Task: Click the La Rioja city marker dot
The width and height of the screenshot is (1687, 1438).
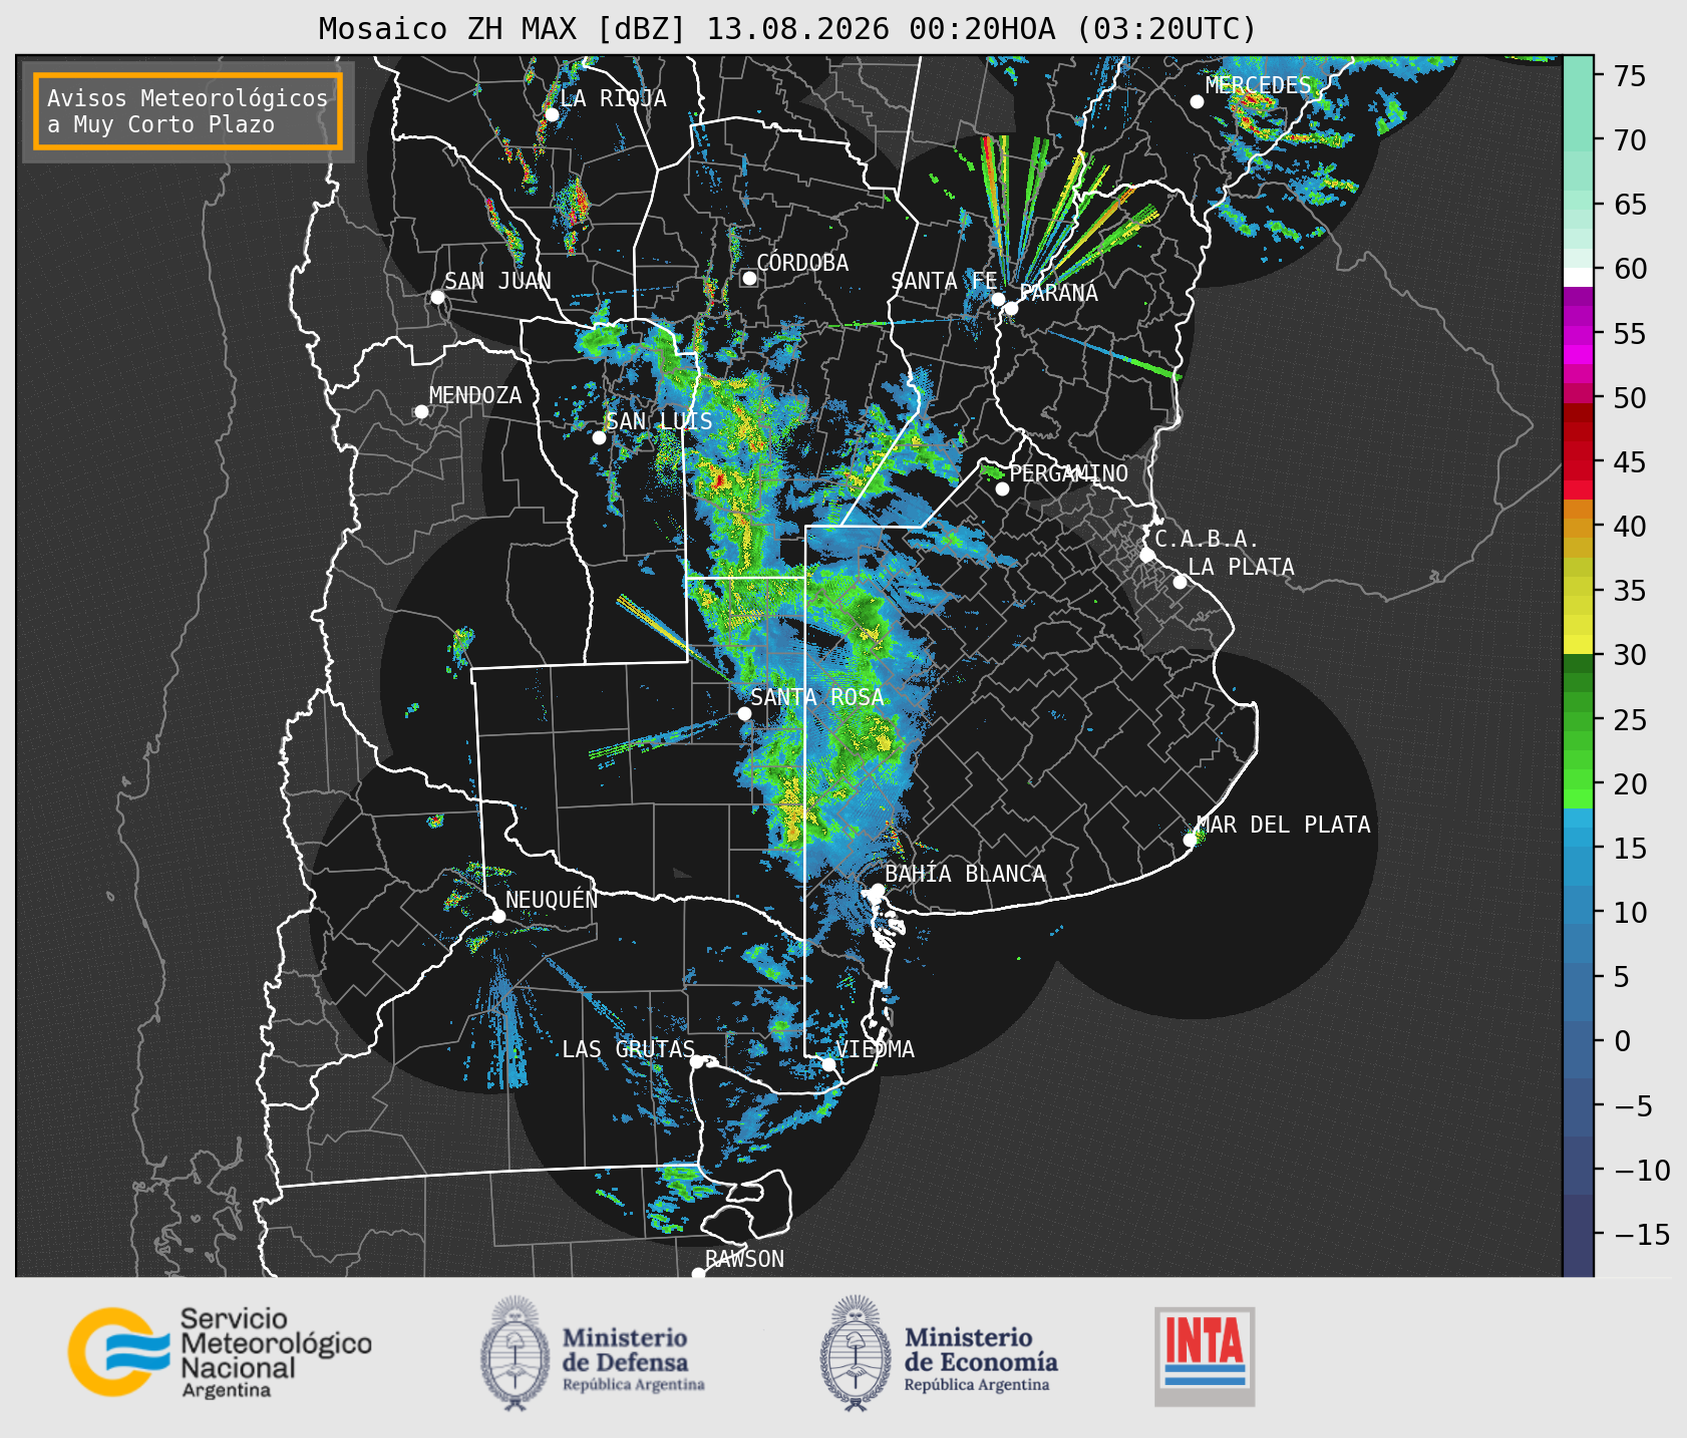Action: click(551, 115)
